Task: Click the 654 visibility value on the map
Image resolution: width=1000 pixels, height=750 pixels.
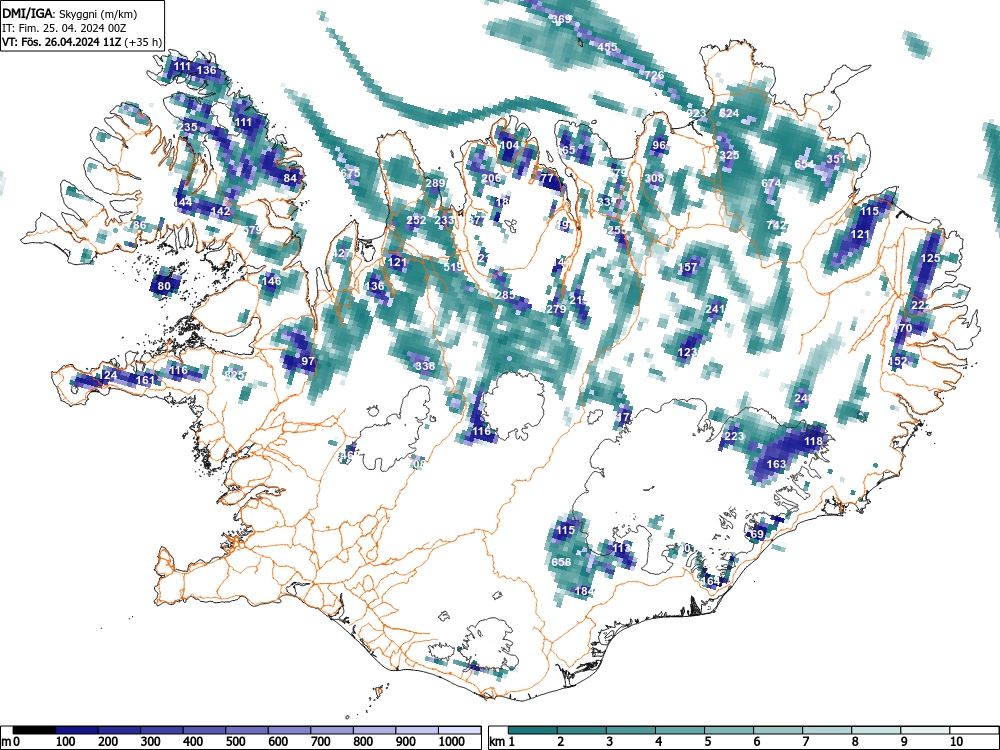Action: 804,164
